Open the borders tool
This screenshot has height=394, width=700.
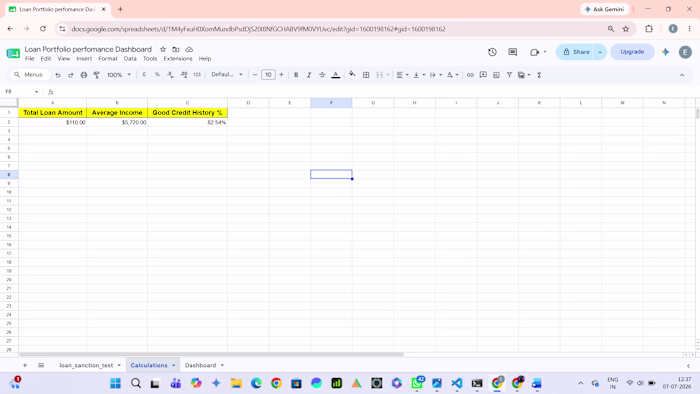[366, 75]
